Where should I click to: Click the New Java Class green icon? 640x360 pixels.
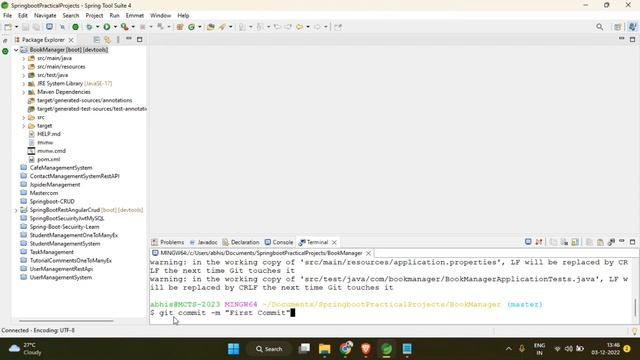[x=191, y=27]
